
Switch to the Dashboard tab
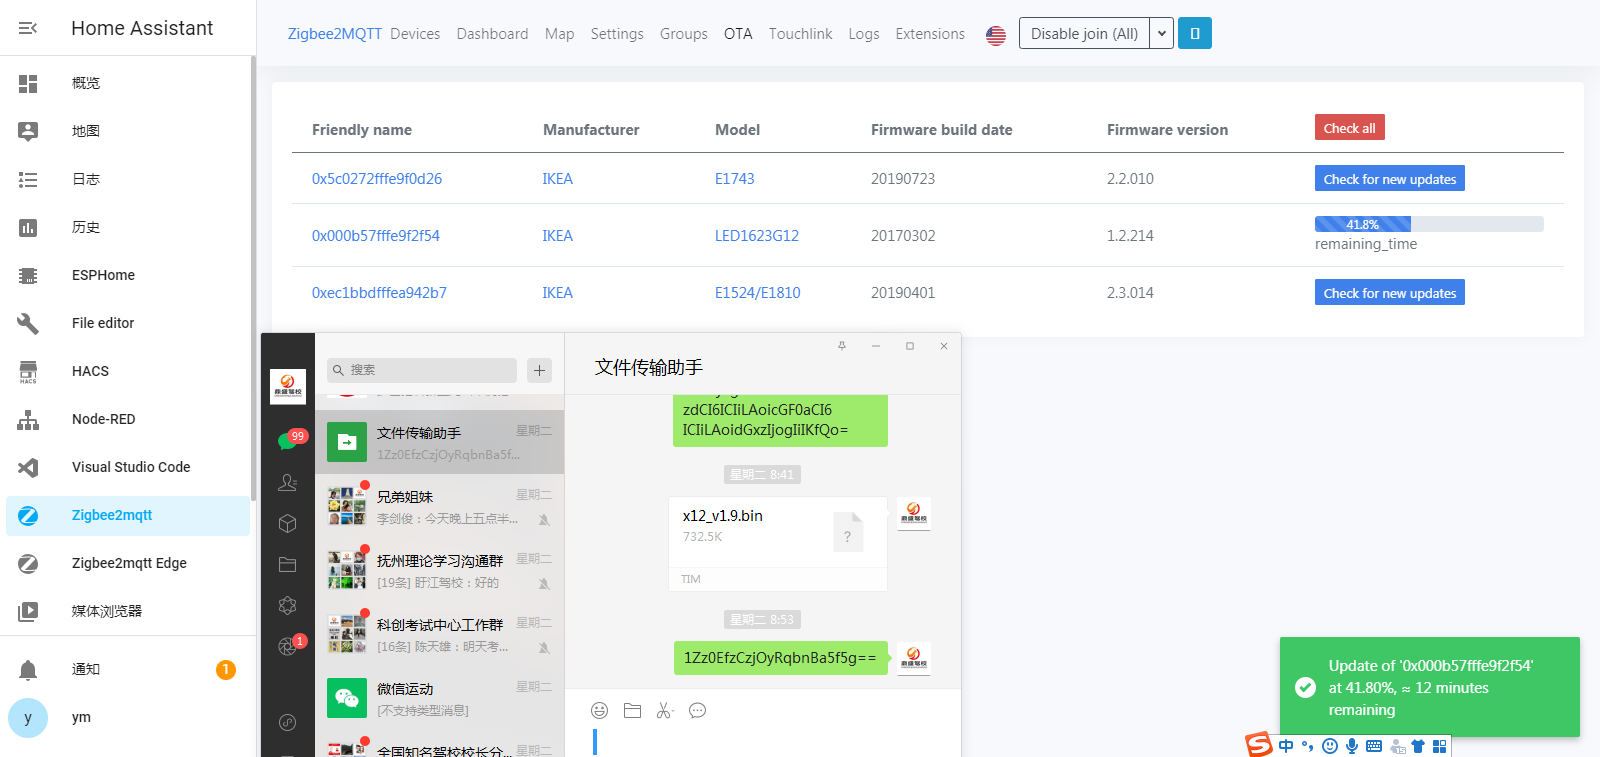click(492, 34)
